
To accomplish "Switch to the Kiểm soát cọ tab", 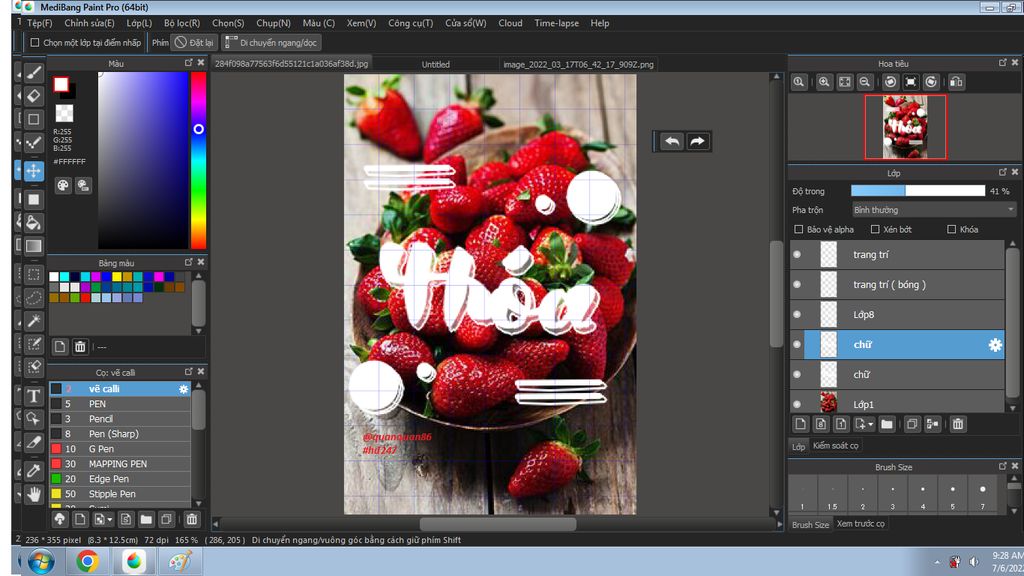I will (836, 446).
